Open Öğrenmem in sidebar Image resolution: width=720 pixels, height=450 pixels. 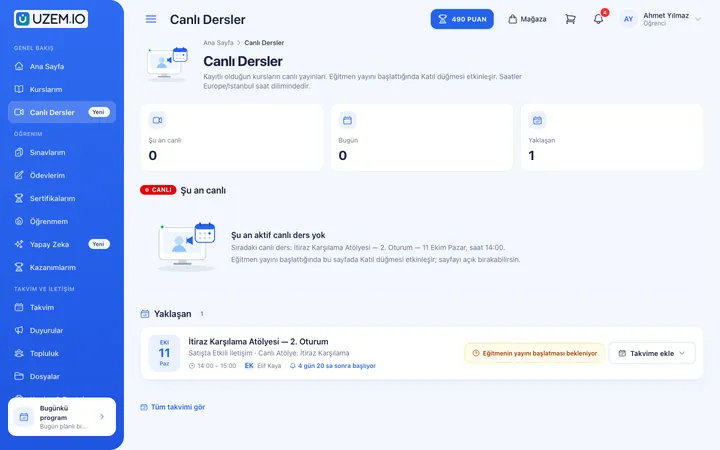(x=62, y=221)
